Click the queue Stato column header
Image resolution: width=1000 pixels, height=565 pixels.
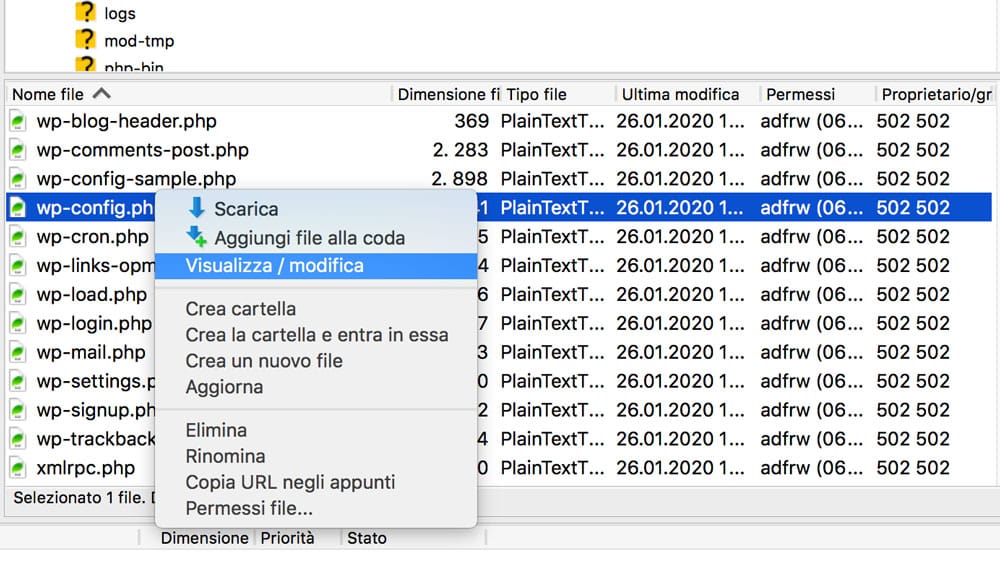367,538
